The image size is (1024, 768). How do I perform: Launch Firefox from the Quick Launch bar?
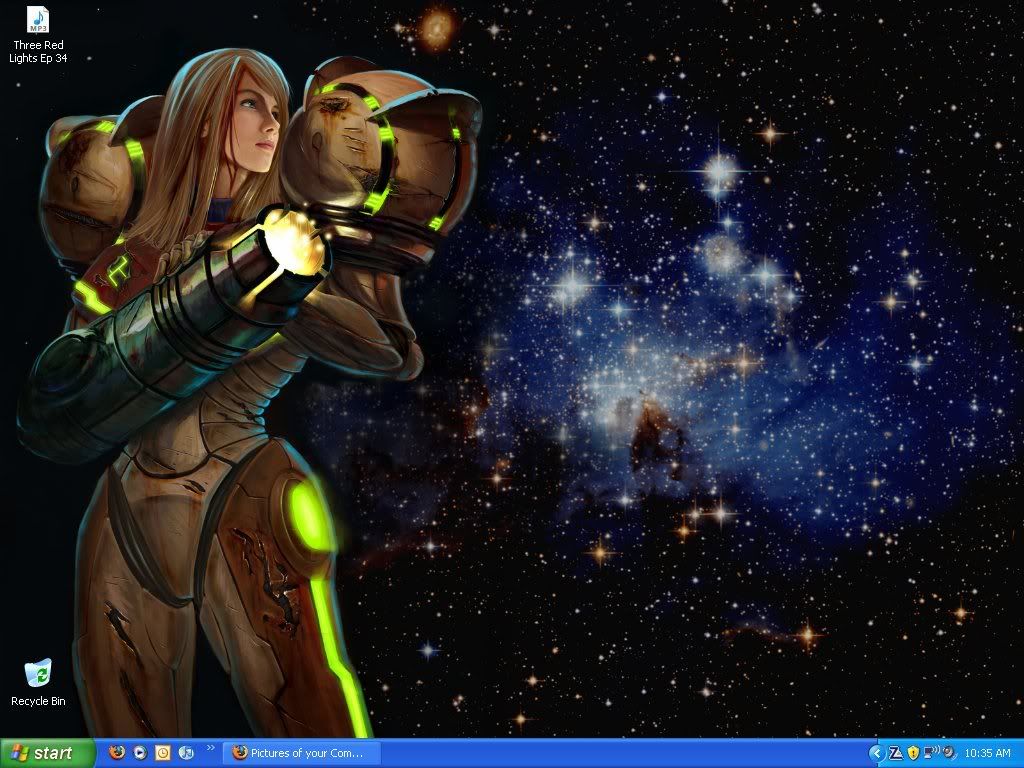pos(117,753)
